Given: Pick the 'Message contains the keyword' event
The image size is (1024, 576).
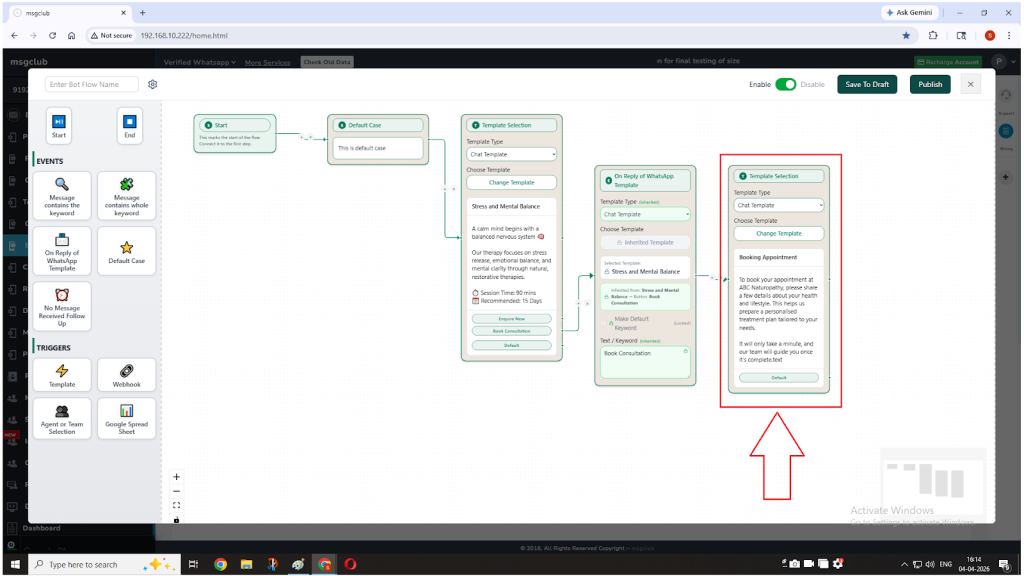Looking at the screenshot, I should [62, 195].
